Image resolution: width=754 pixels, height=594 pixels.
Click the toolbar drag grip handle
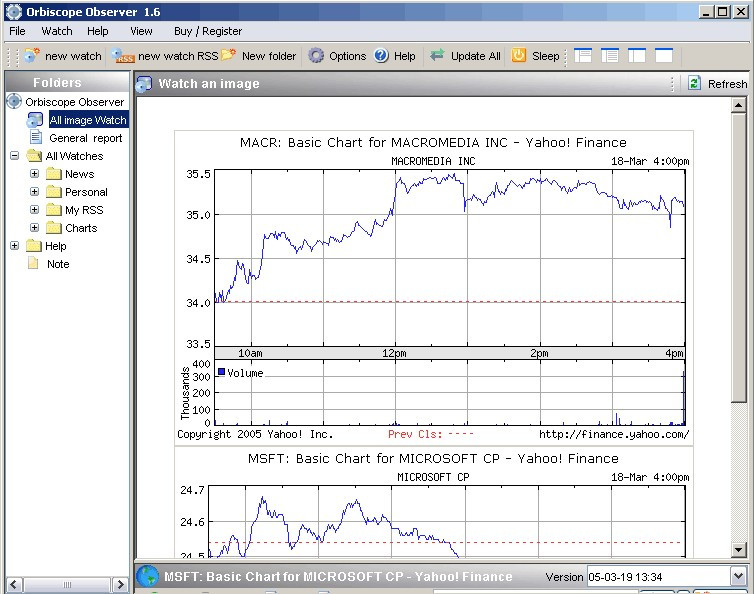coord(13,56)
